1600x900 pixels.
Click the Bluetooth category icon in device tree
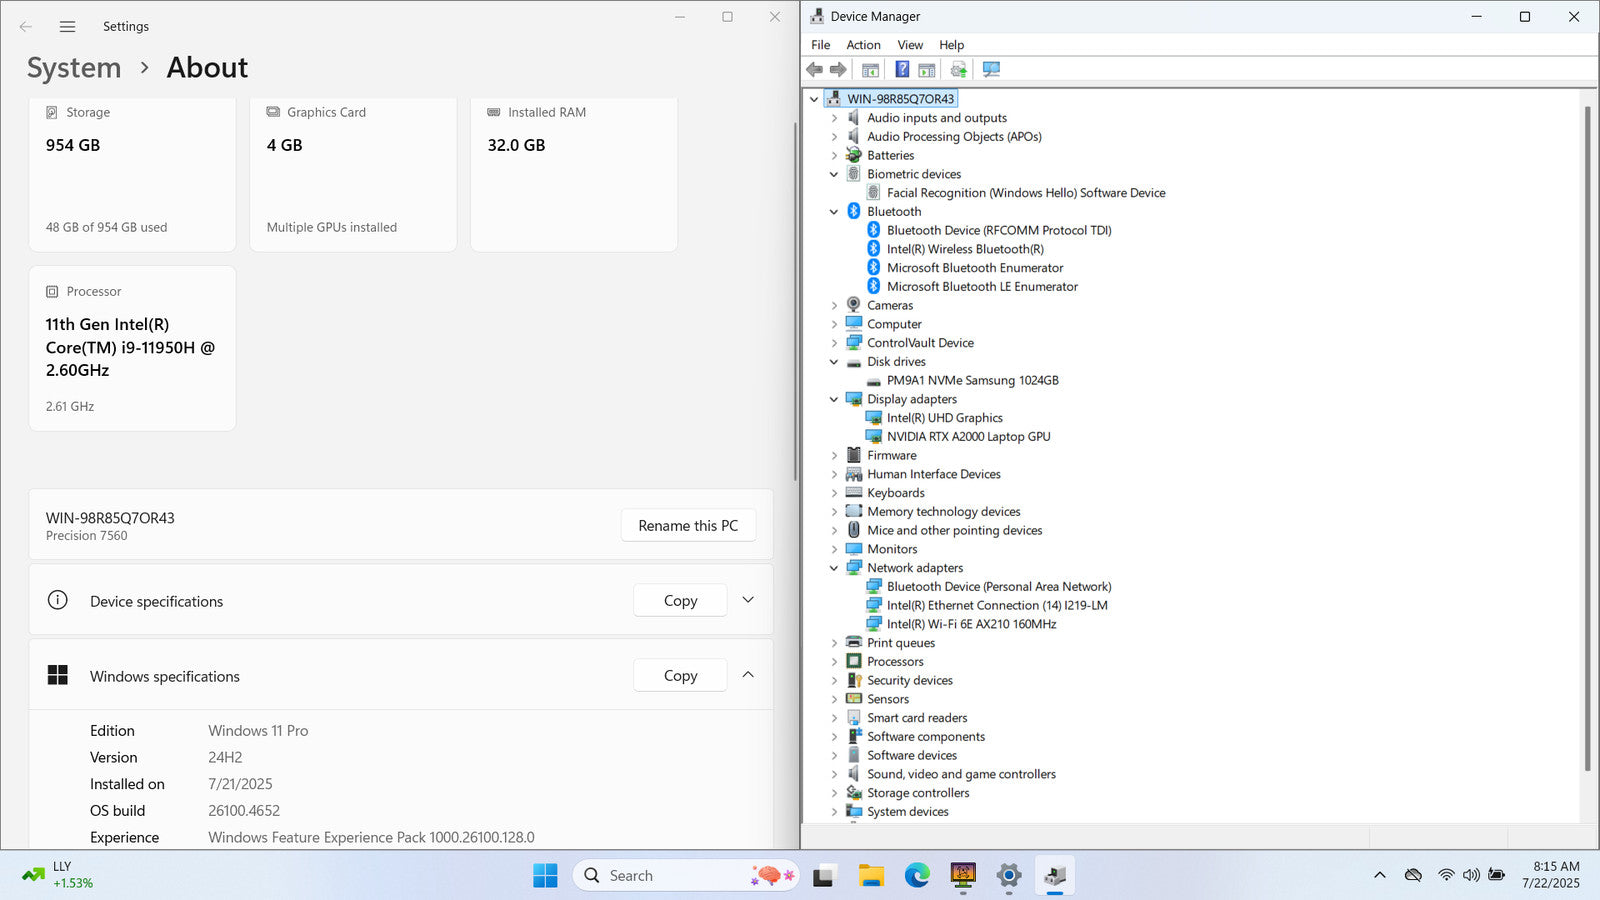(854, 211)
